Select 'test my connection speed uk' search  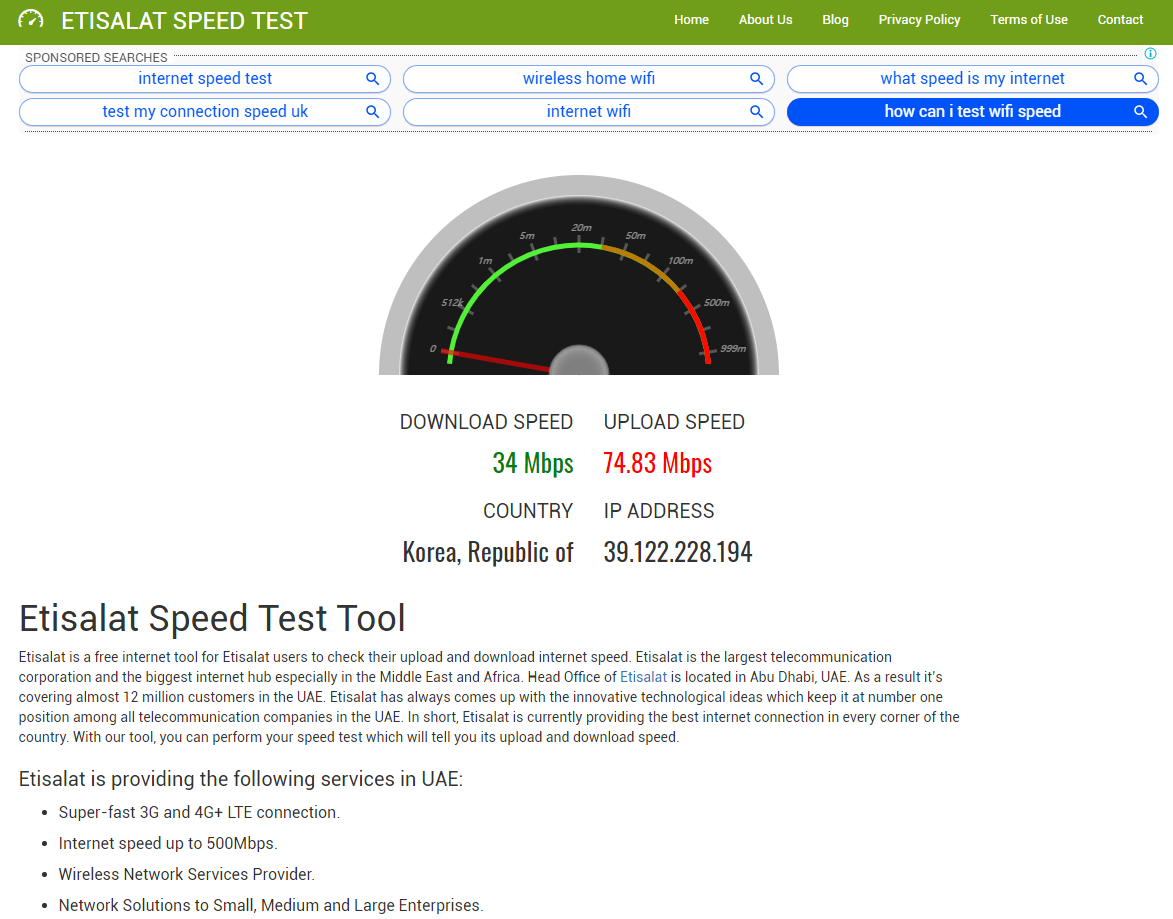coord(205,112)
